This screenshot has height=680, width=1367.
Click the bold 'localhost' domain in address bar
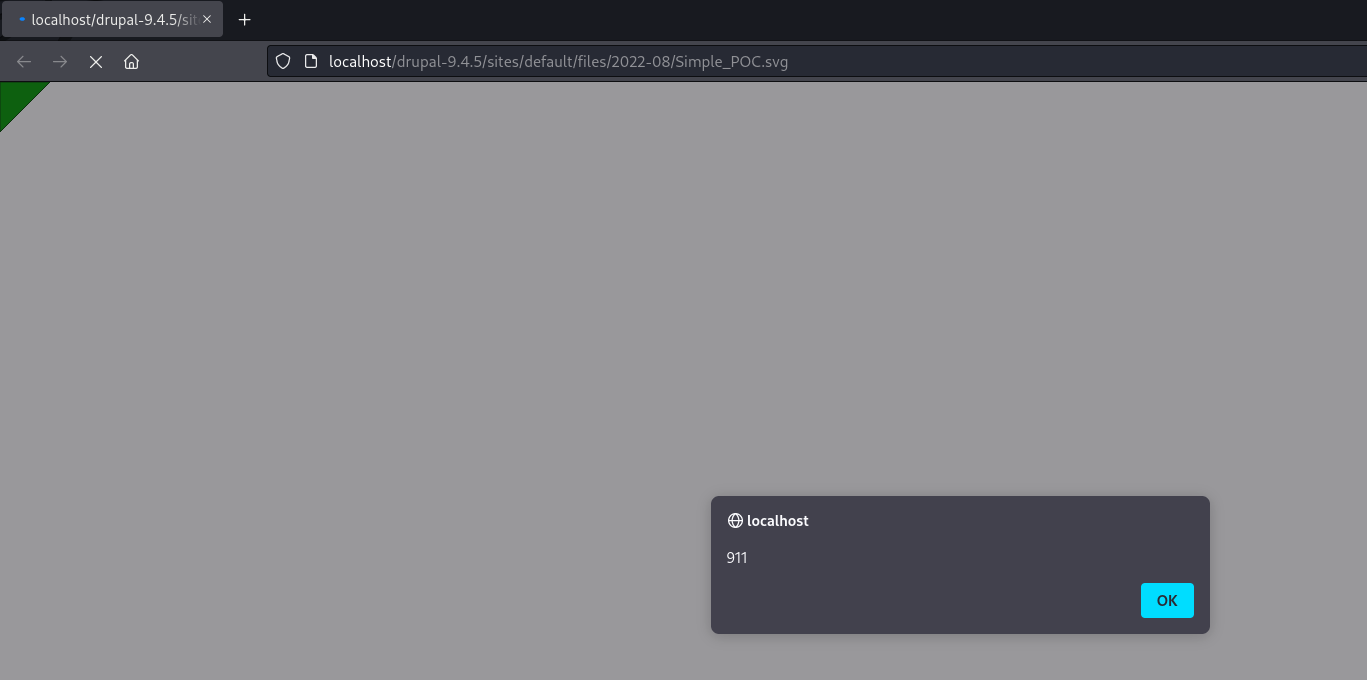[360, 62]
